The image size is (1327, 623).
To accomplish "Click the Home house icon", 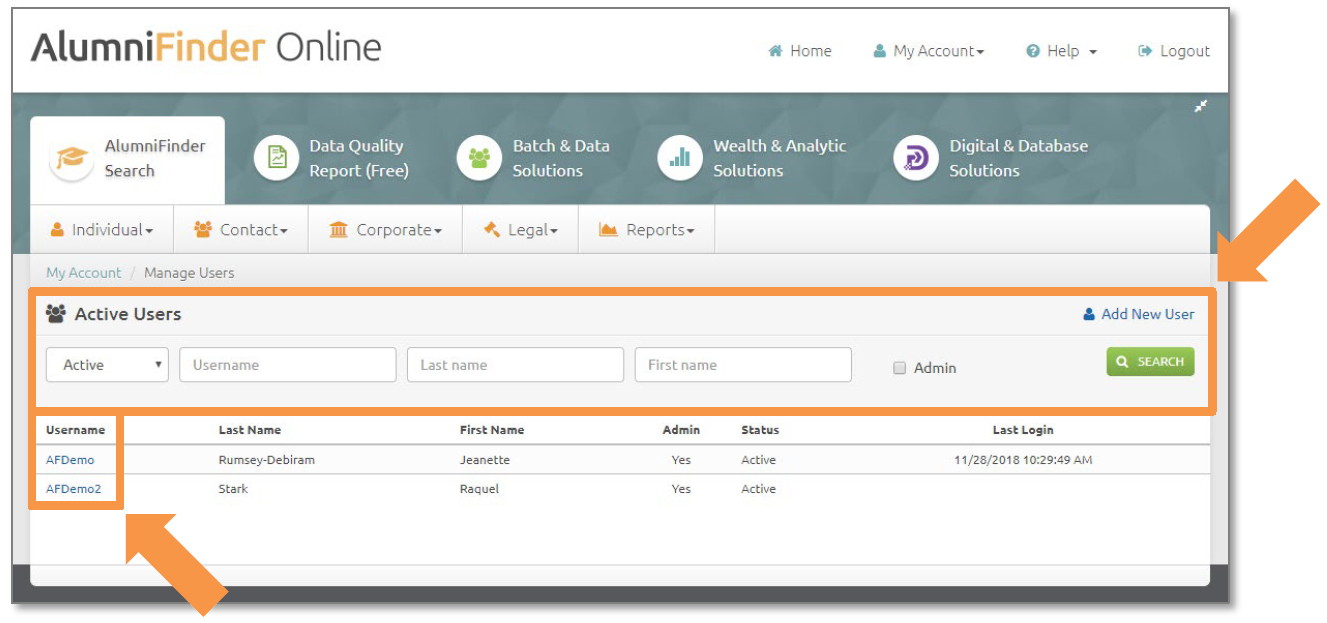I will pos(775,51).
